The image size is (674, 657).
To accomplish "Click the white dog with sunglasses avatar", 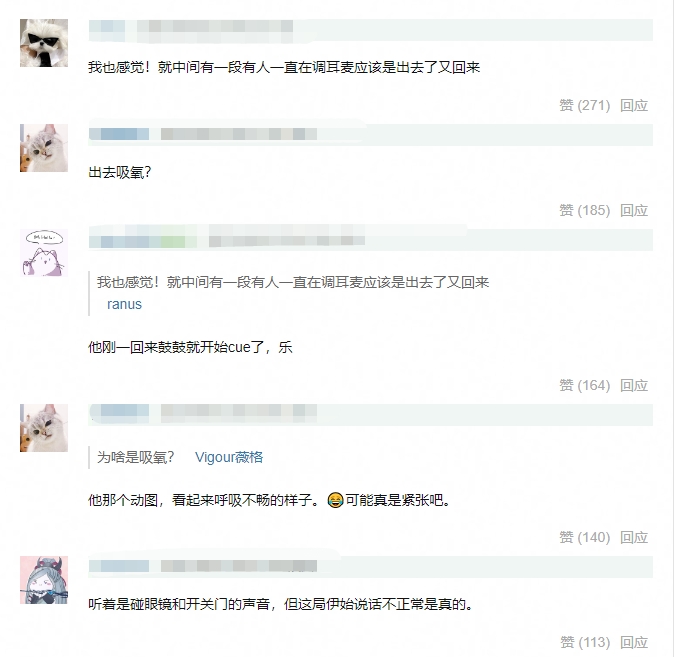I will point(44,43).
